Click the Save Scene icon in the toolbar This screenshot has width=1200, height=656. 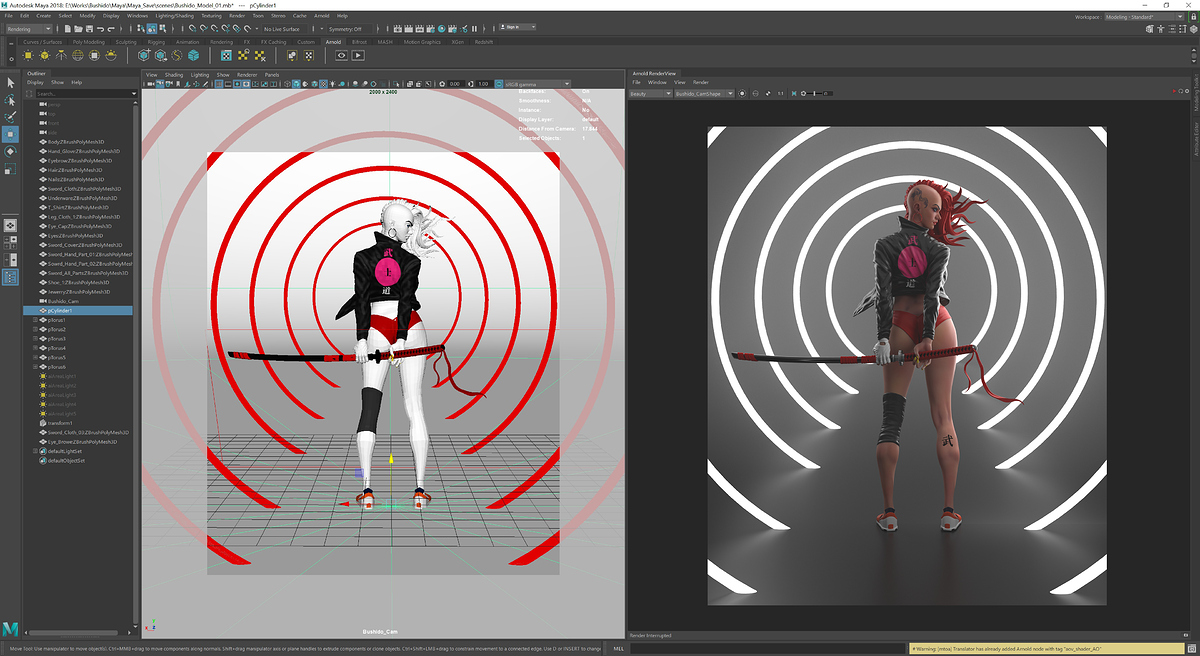tap(91, 28)
